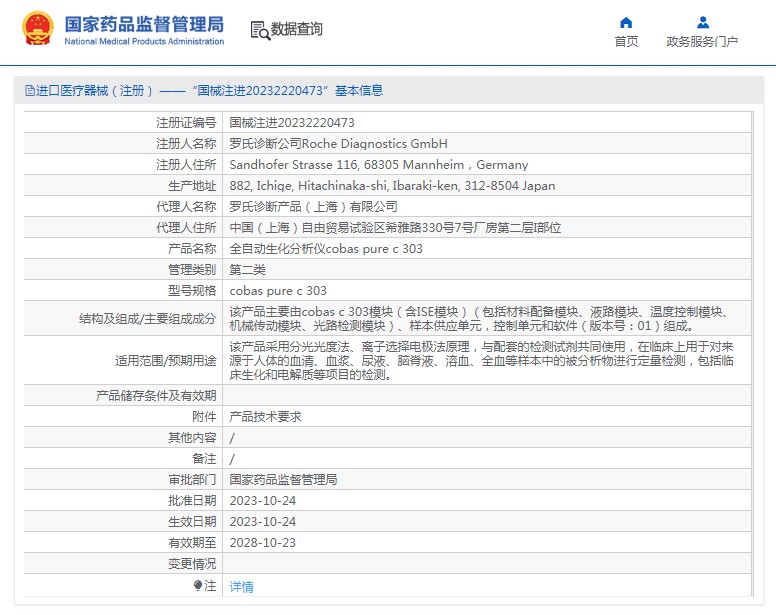Click the 结构及组成/主要组成成分 row label
This screenshot has height=615, width=776.
pyautogui.click(x=147, y=319)
